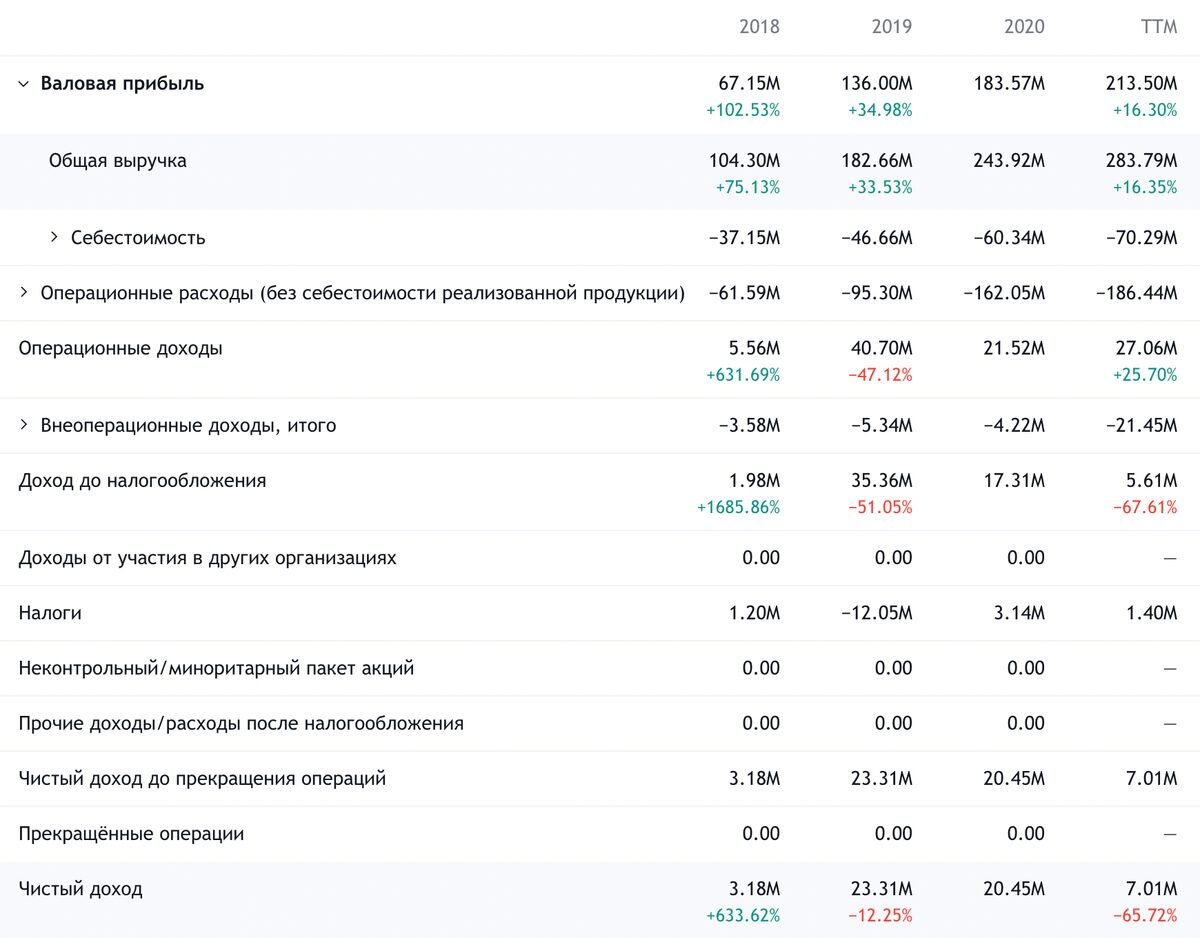Click the 1.20M taxes value
1200x938 pixels.
click(x=754, y=613)
